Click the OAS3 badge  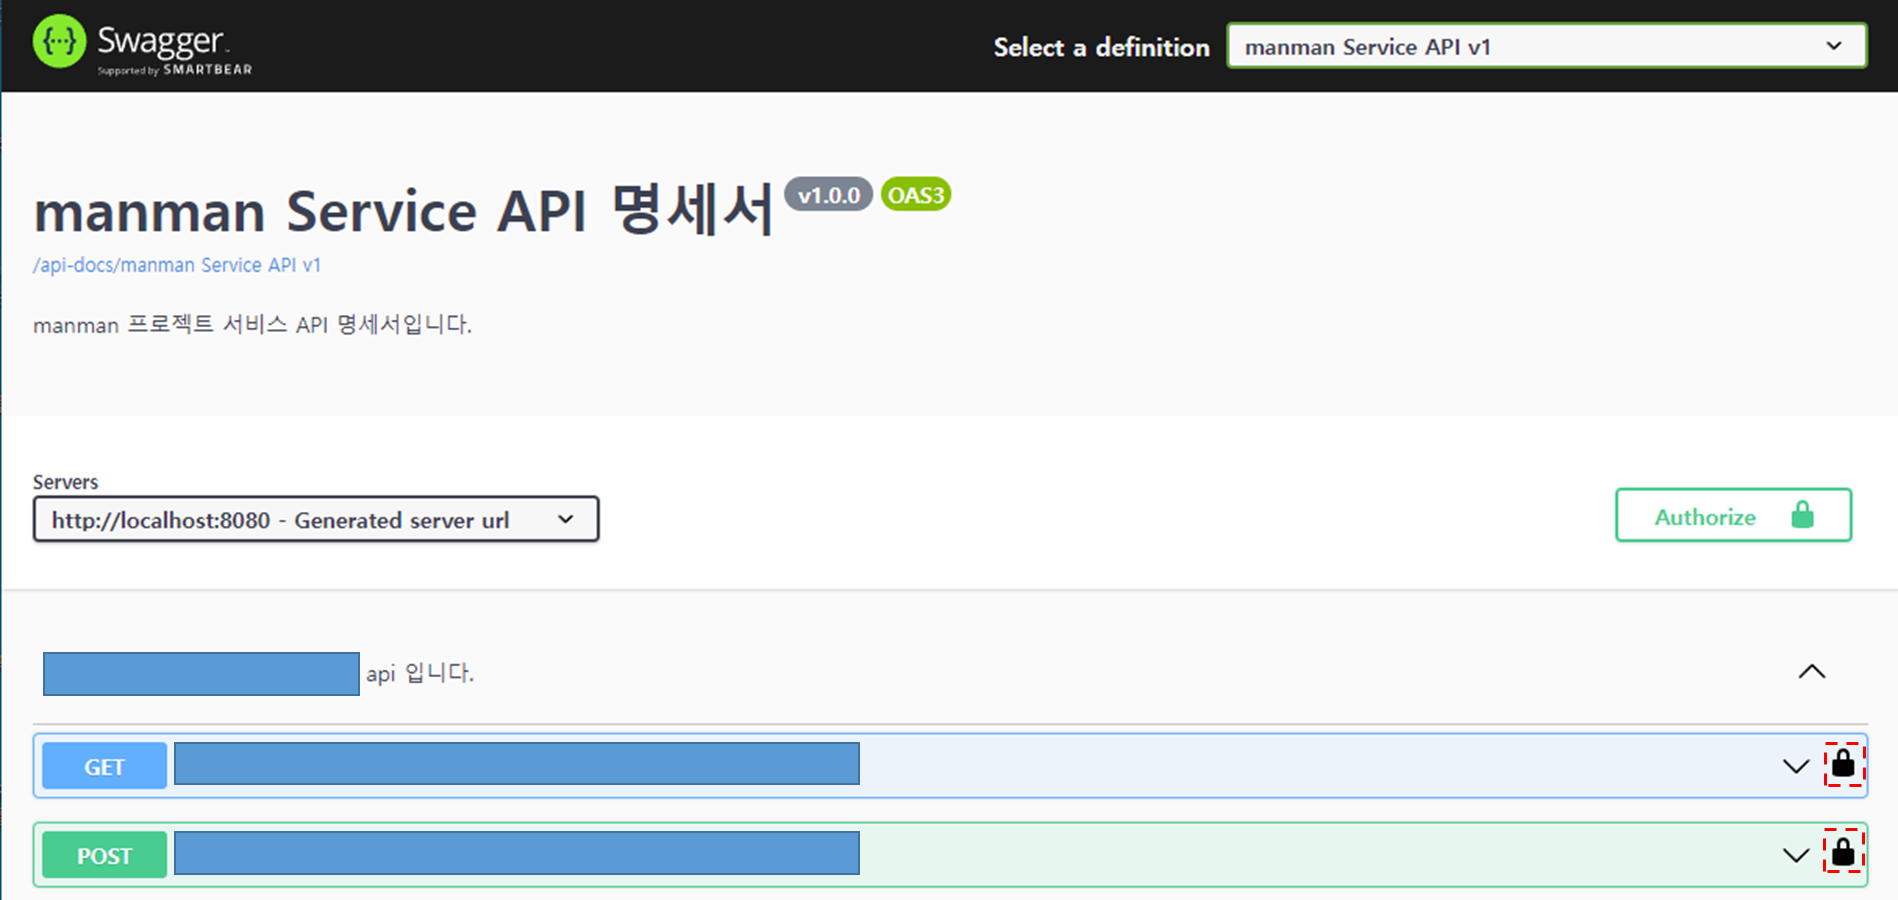916,195
